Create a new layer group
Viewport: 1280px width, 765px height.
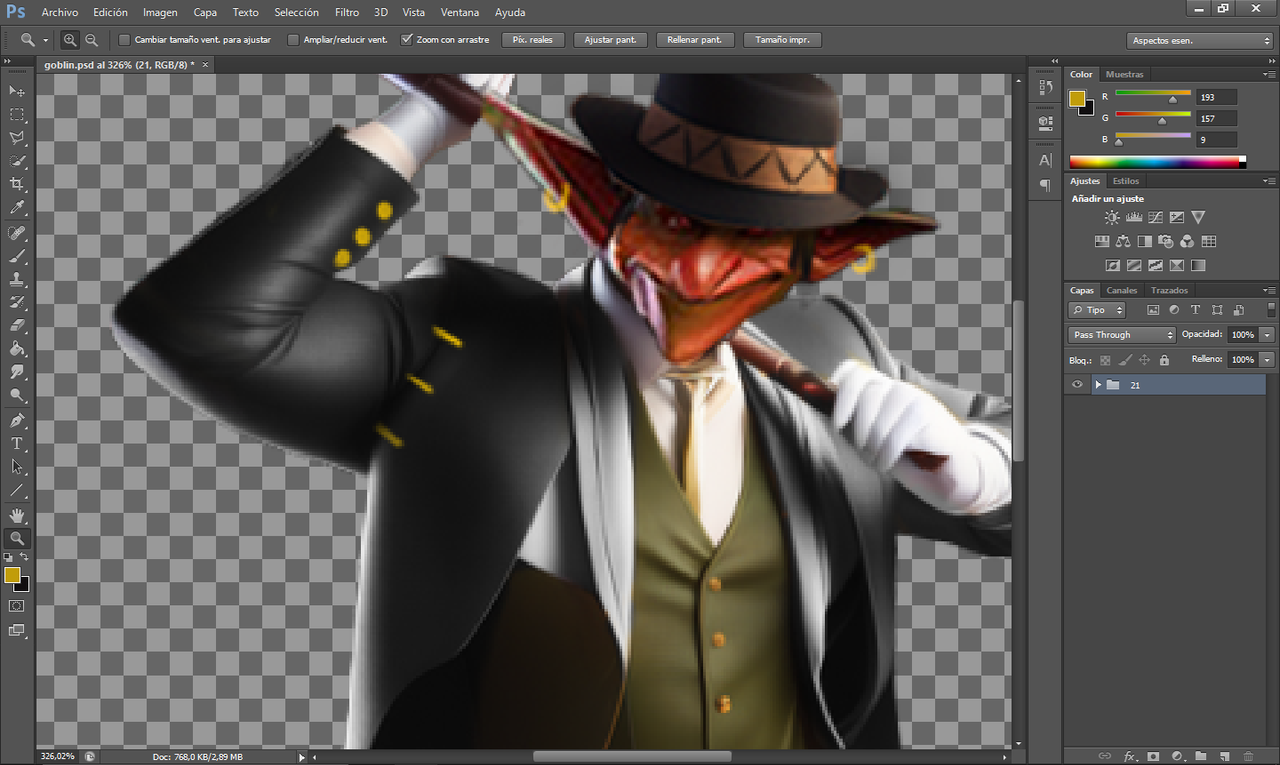click(1201, 756)
